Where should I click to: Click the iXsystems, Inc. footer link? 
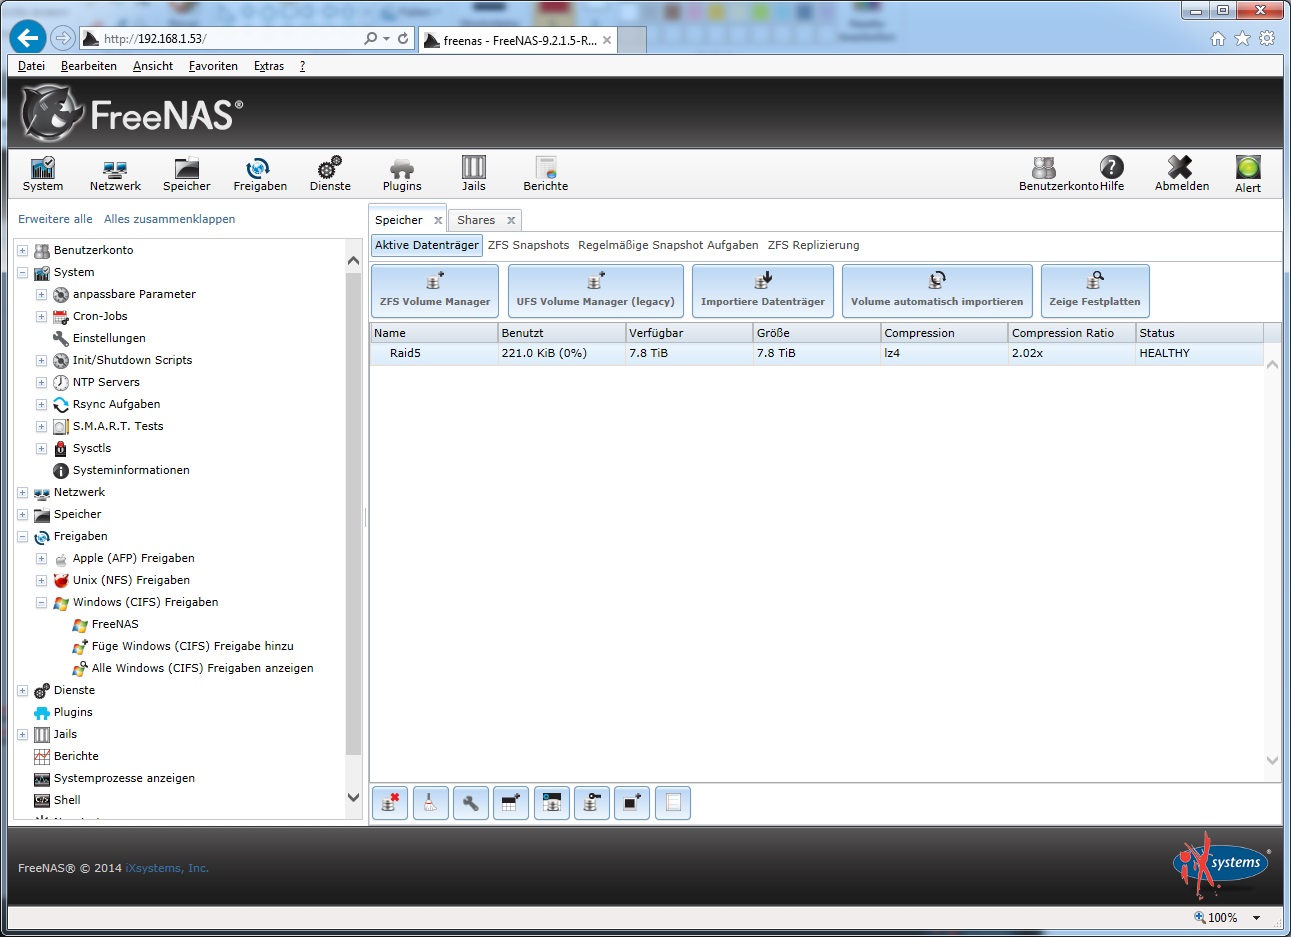[167, 868]
